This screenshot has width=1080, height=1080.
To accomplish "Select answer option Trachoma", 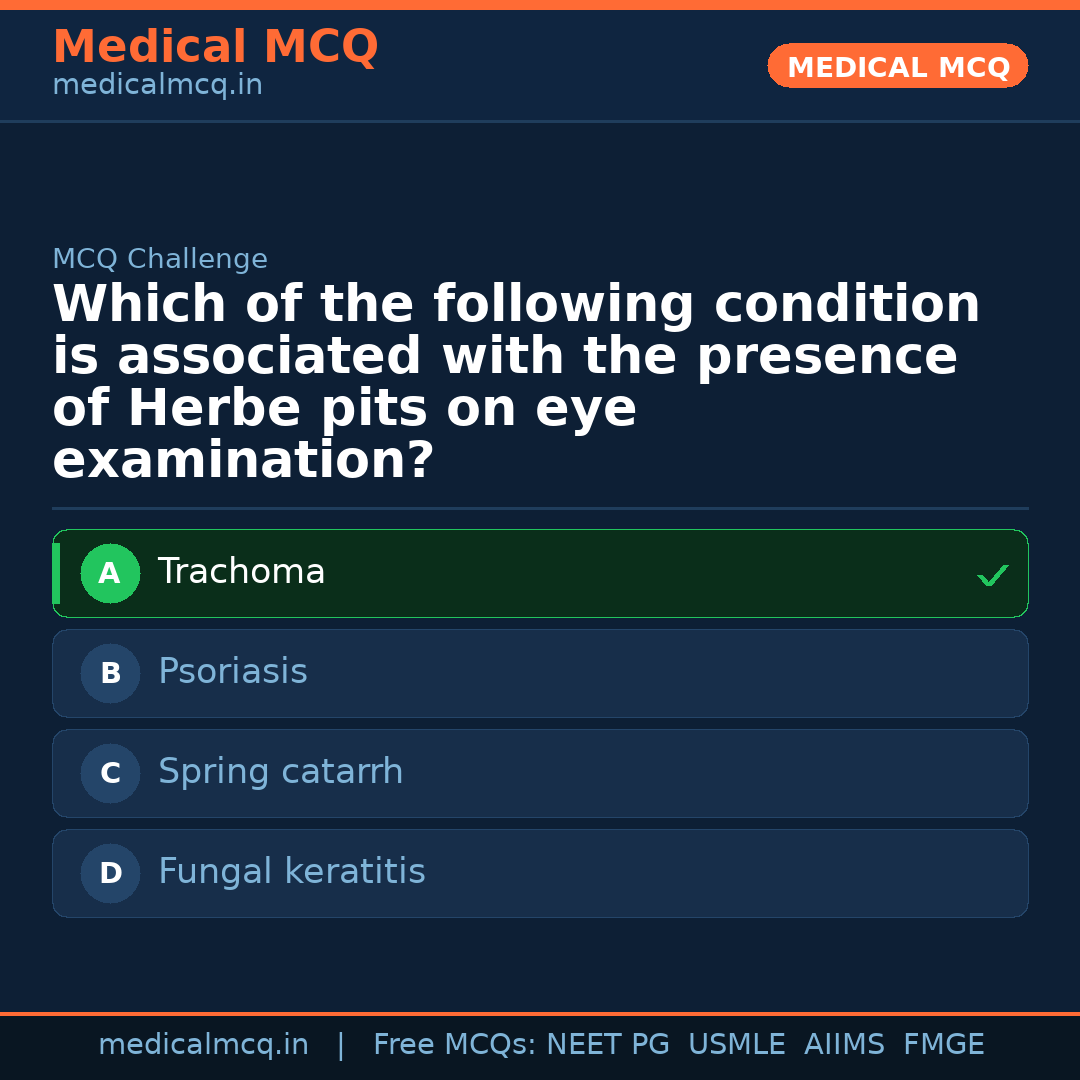I will (540, 573).
